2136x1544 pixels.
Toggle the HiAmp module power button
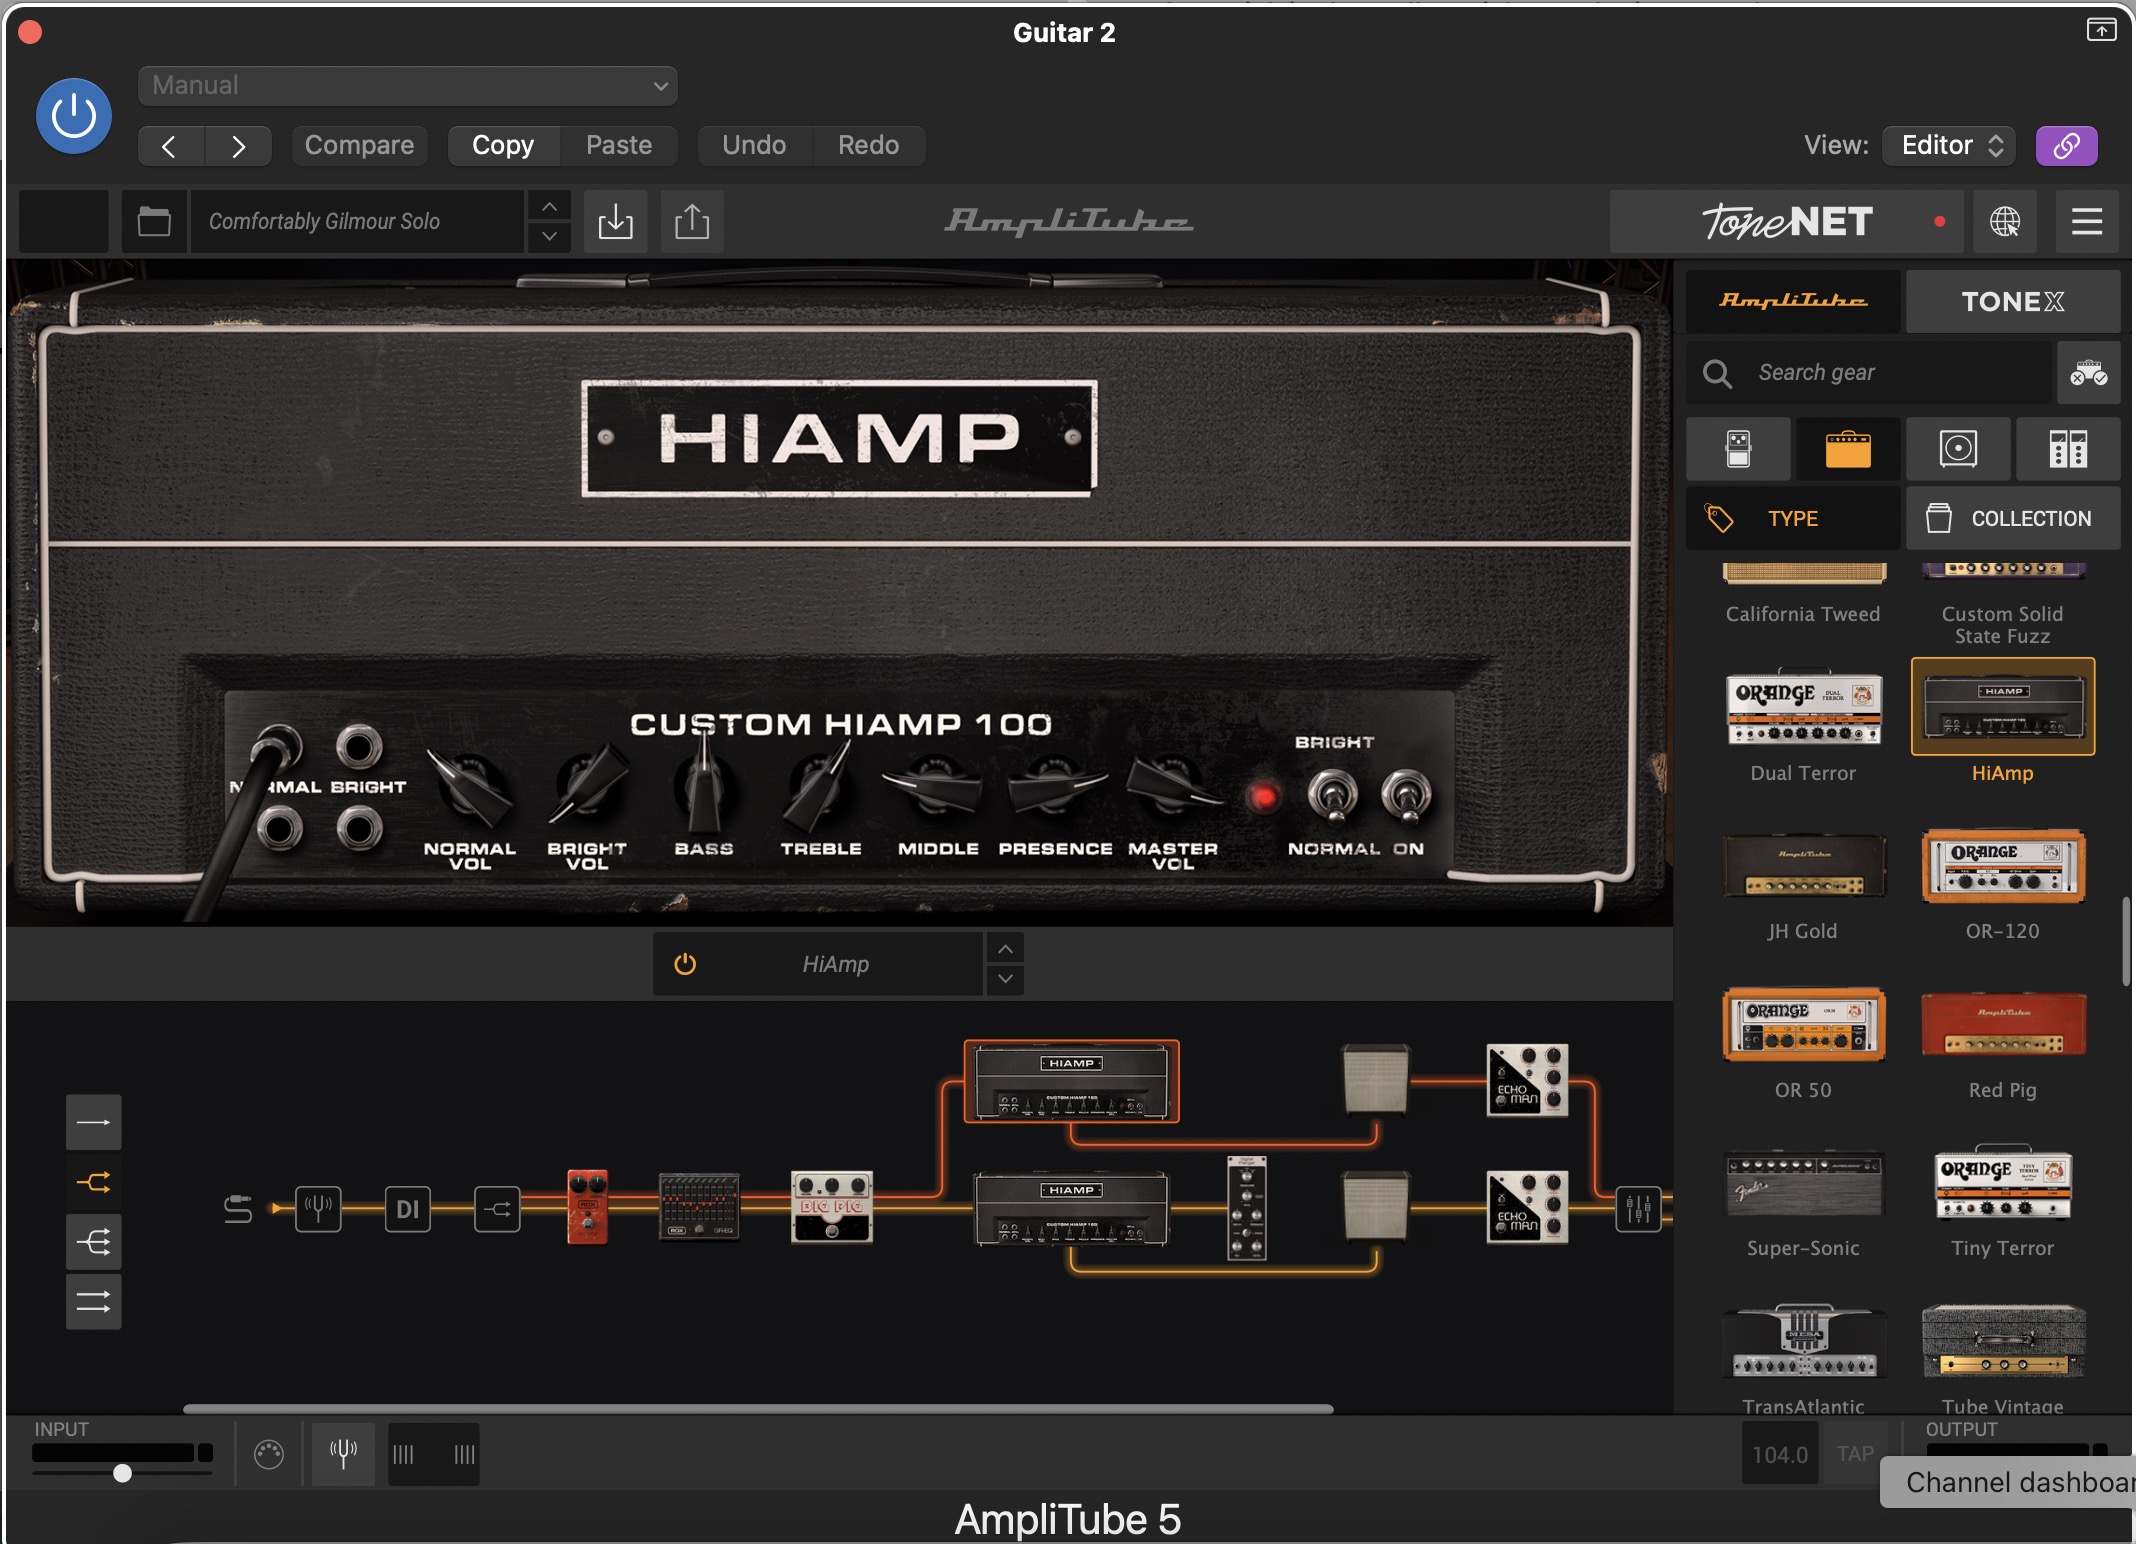pyautogui.click(x=685, y=964)
